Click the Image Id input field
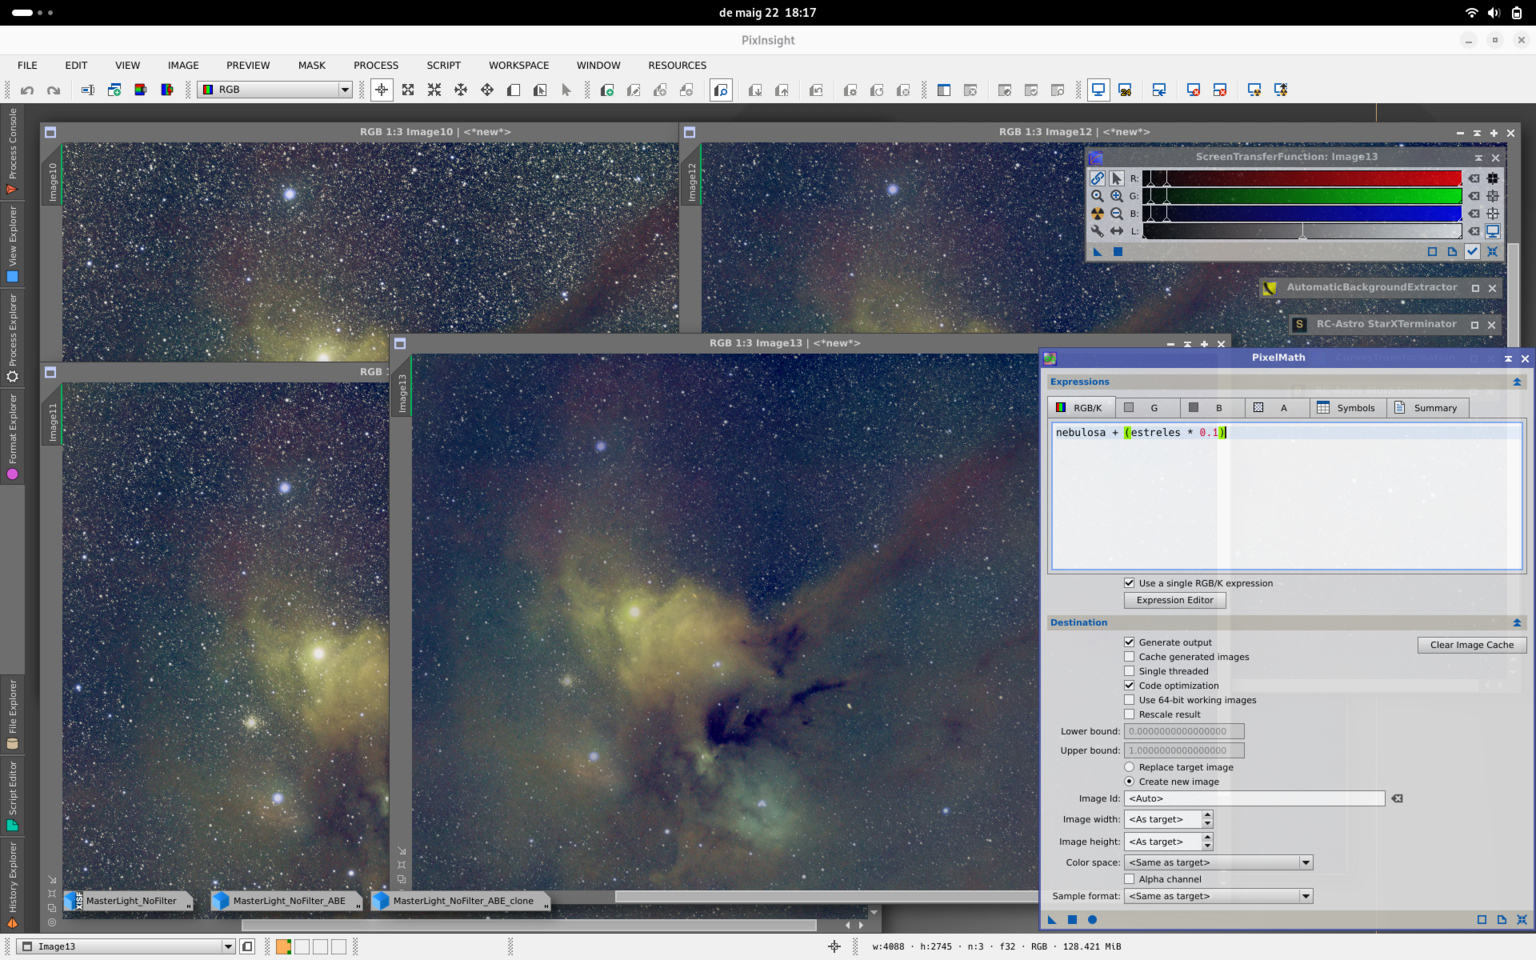The height and width of the screenshot is (960, 1536). pos(1254,798)
